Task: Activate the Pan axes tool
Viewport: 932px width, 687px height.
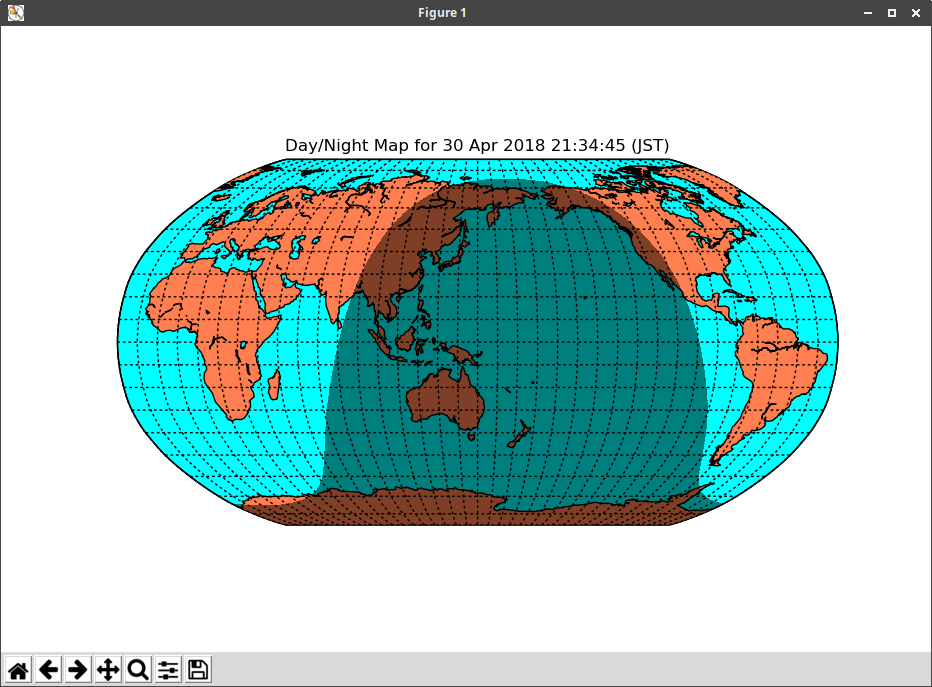Action: (x=108, y=670)
